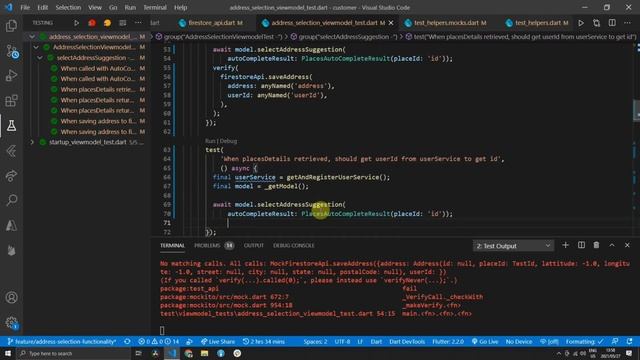The image size is (640, 360).
Task: Open Manage gear settings menu
Action: pos(11,322)
